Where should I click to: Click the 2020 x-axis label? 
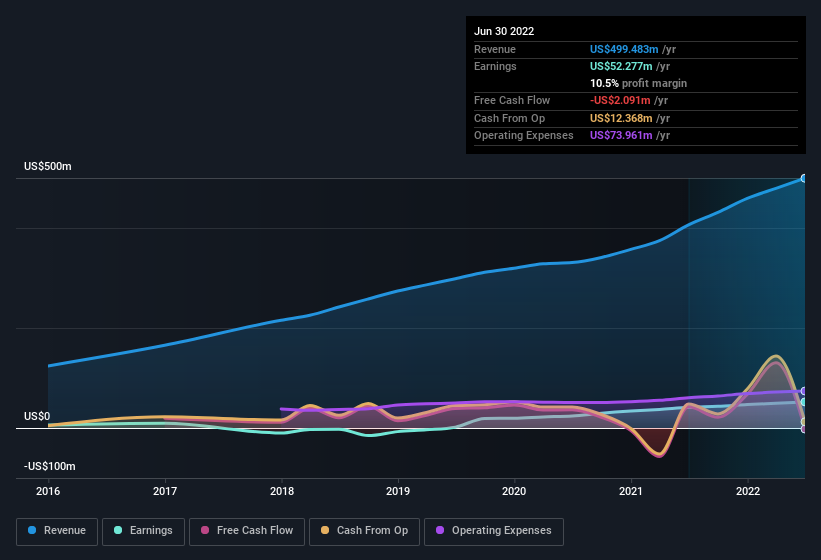point(514,491)
